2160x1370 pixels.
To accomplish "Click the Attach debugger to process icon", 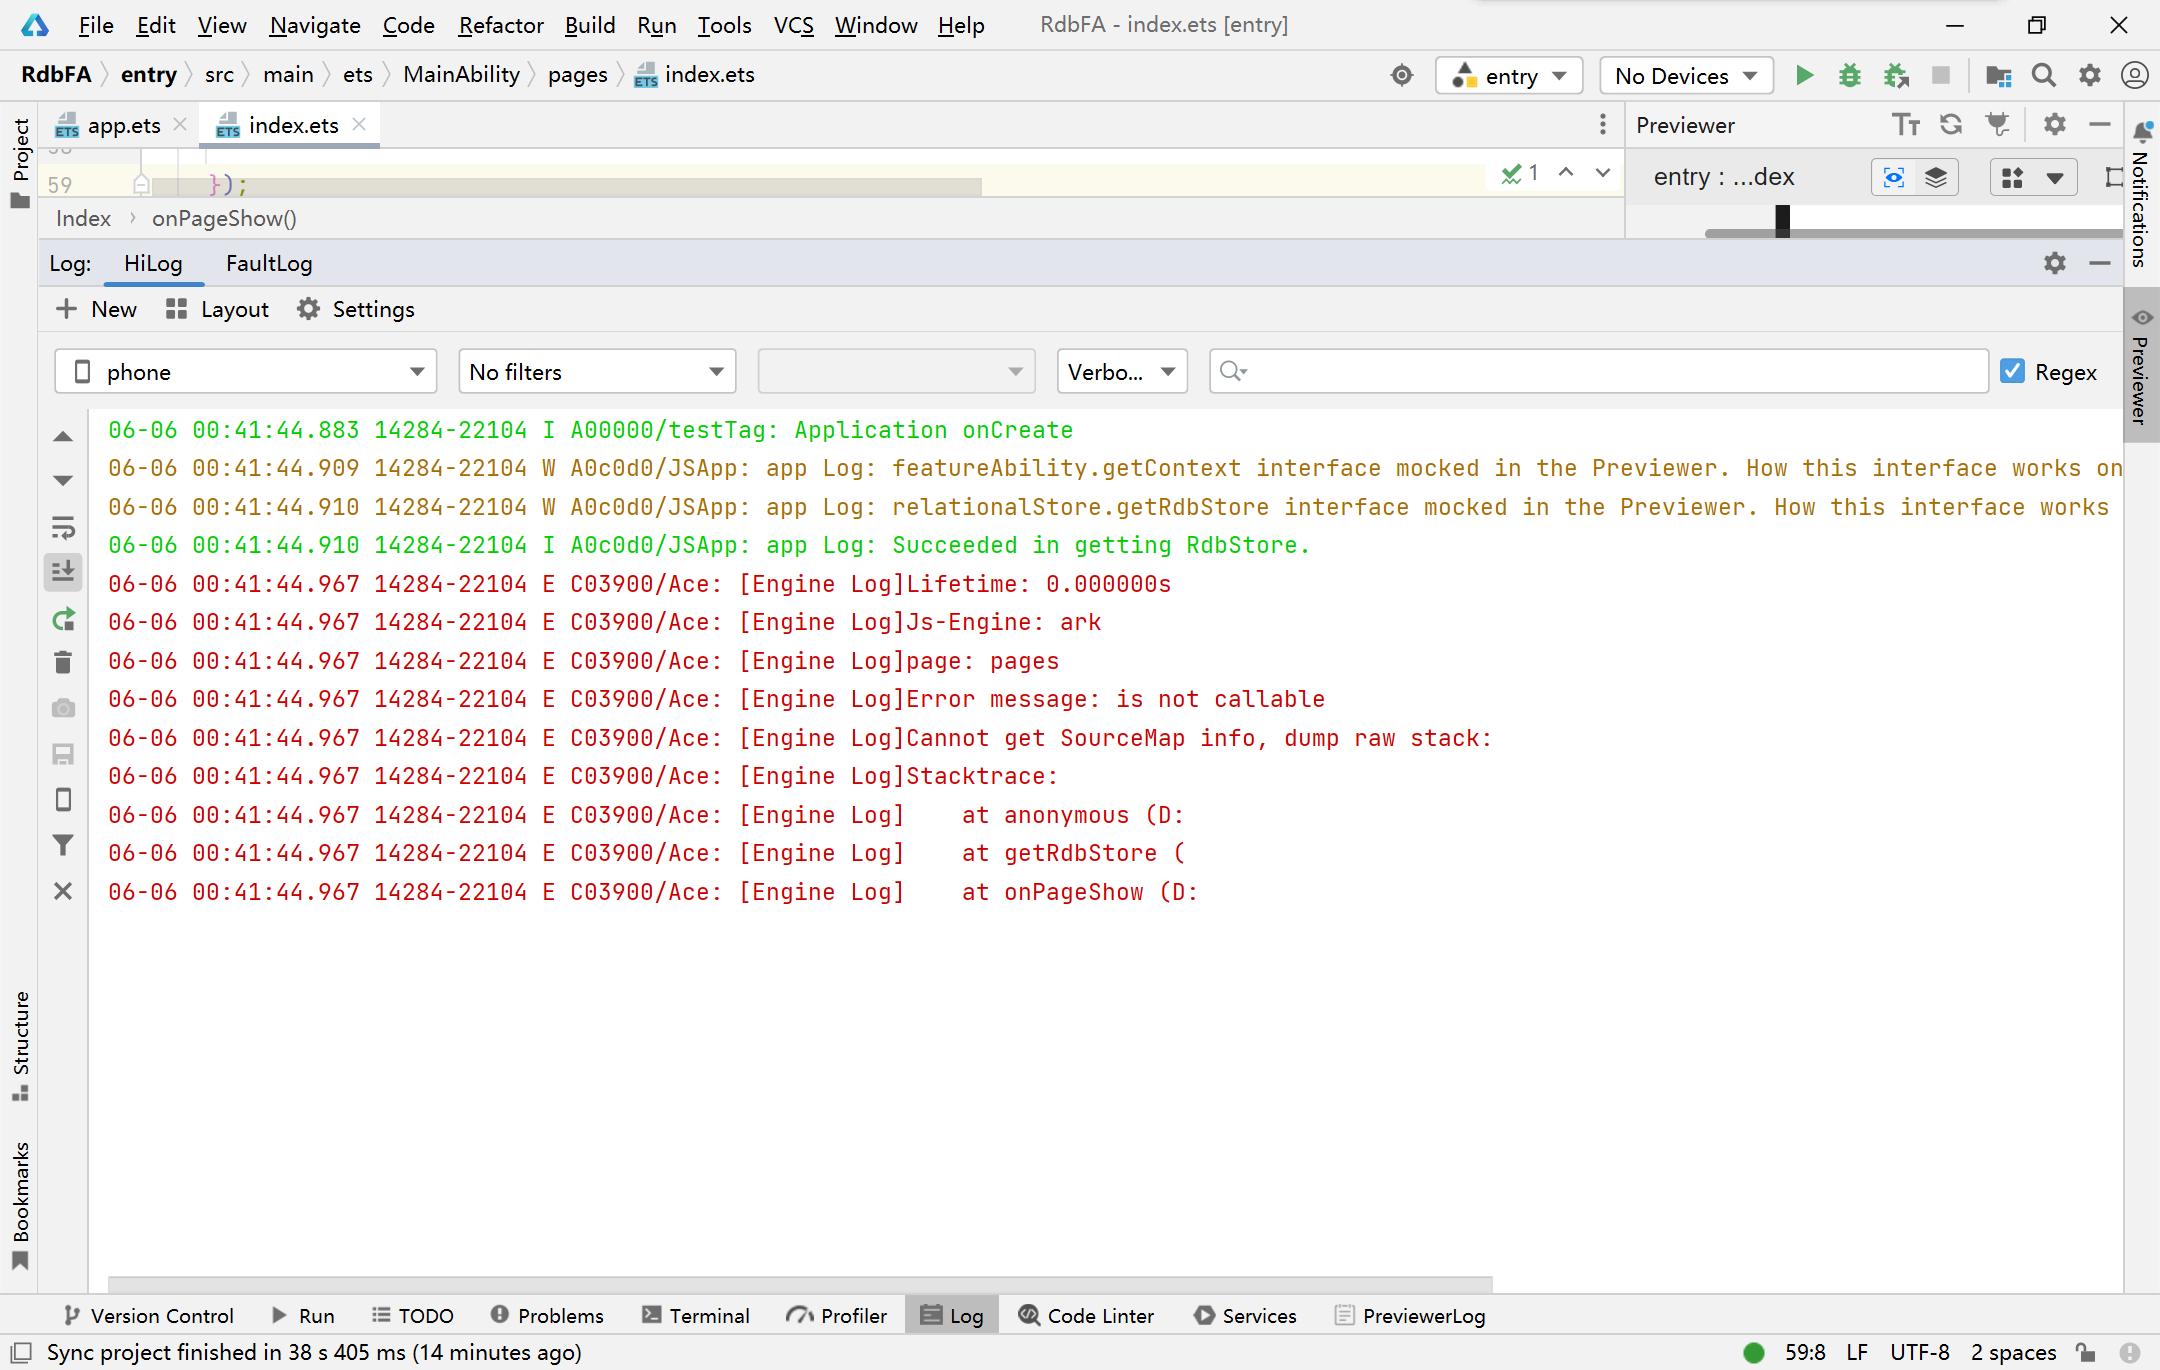I will 1896,76.
